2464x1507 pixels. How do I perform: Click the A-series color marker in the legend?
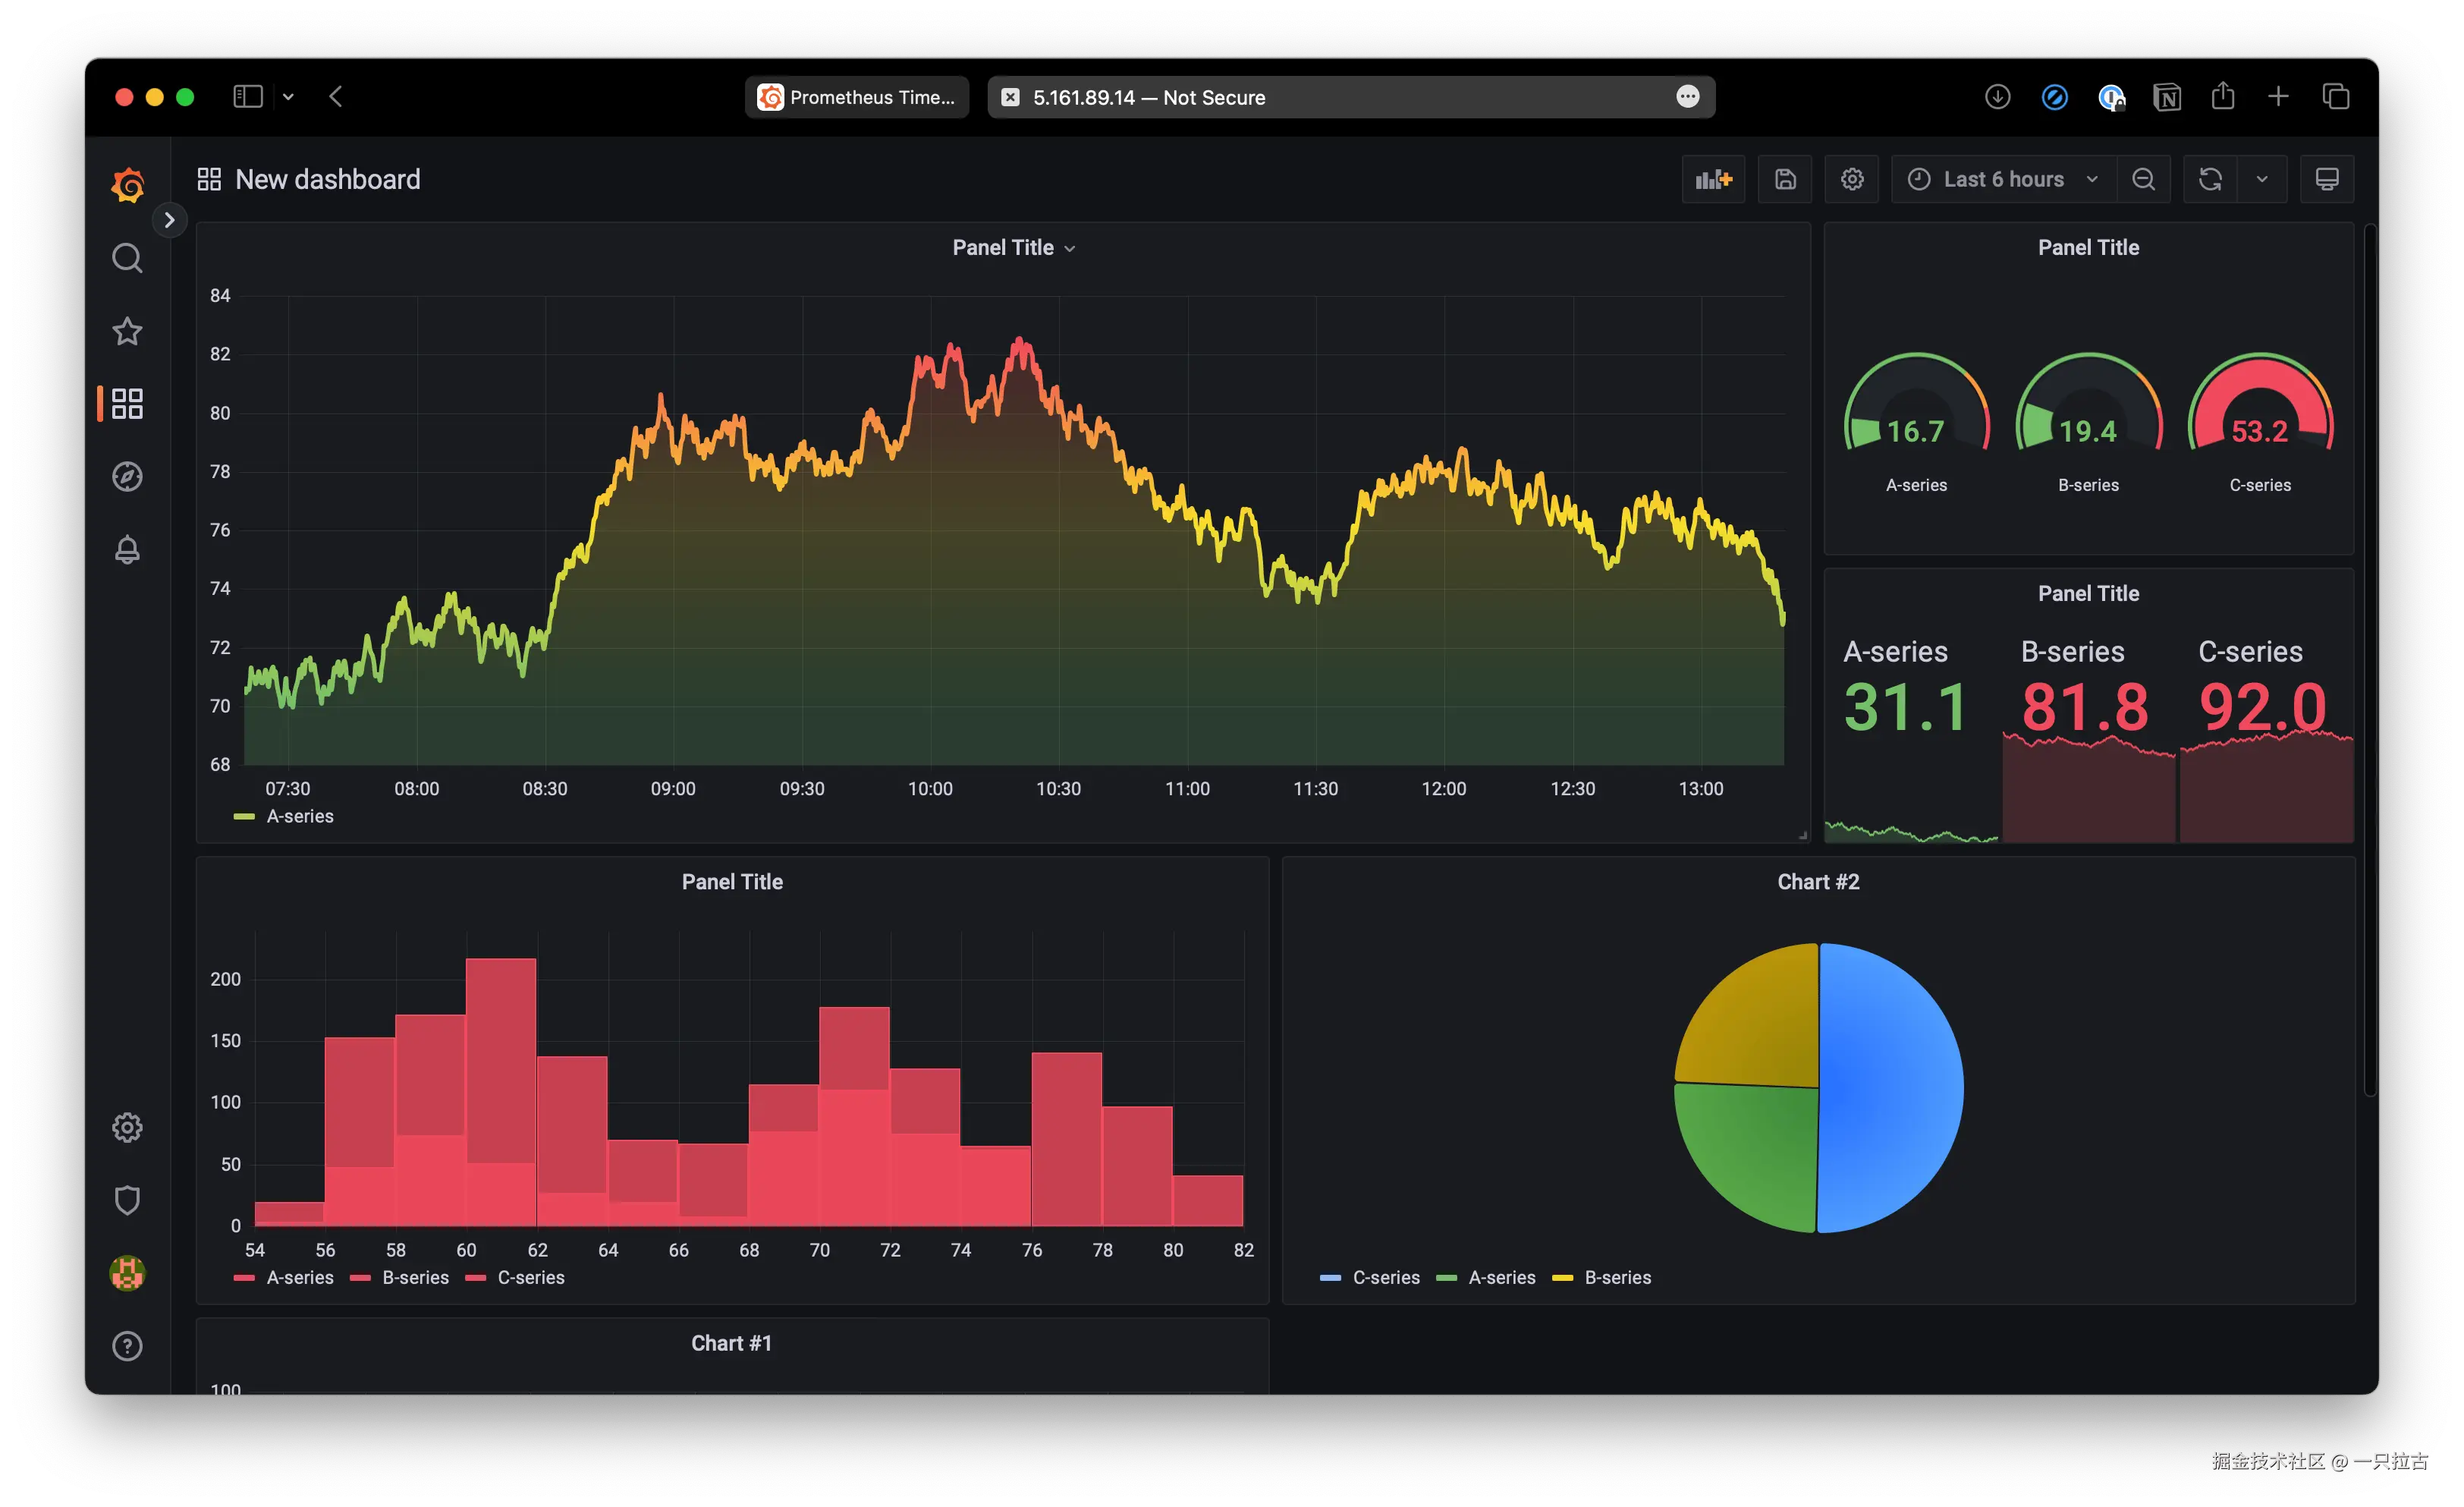pos(243,816)
